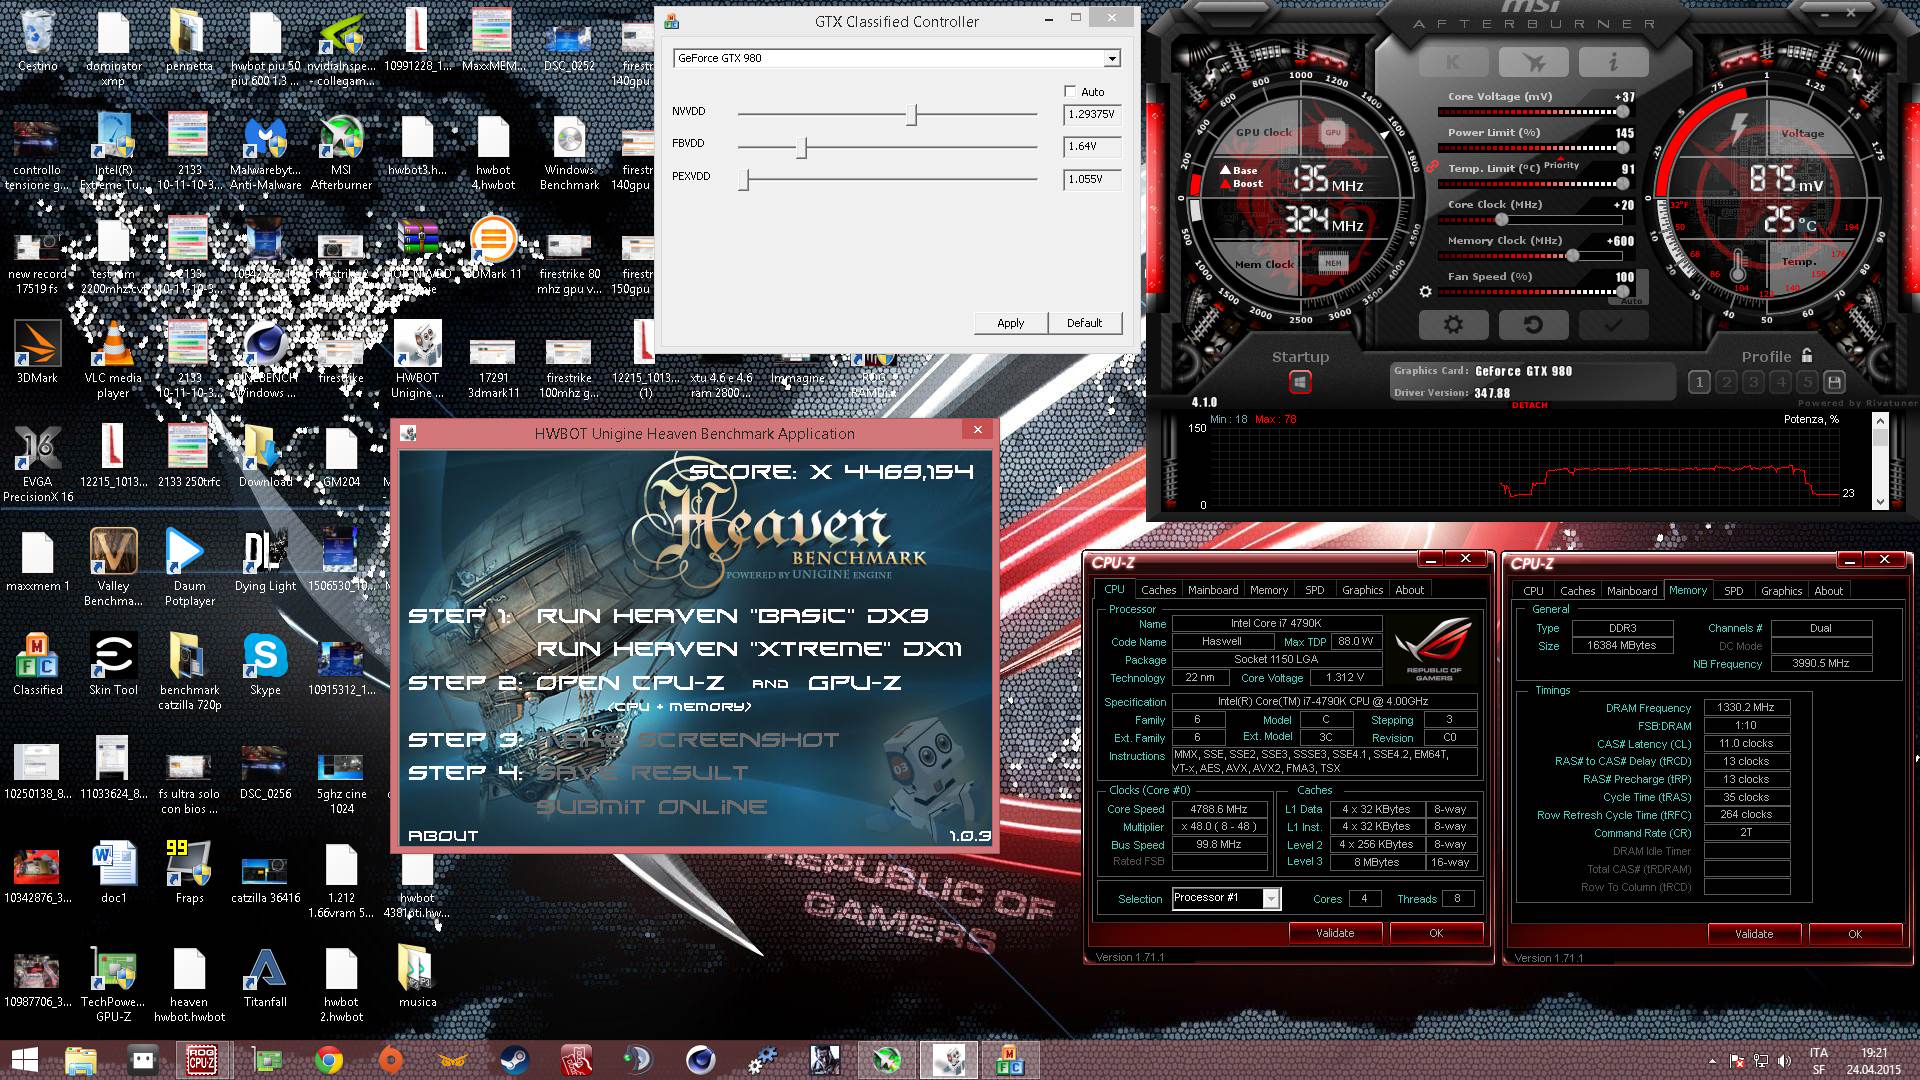Open the Afterburner info 'i' button
This screenshot has width=1920, height=1080.
(x=1613, y=62)
